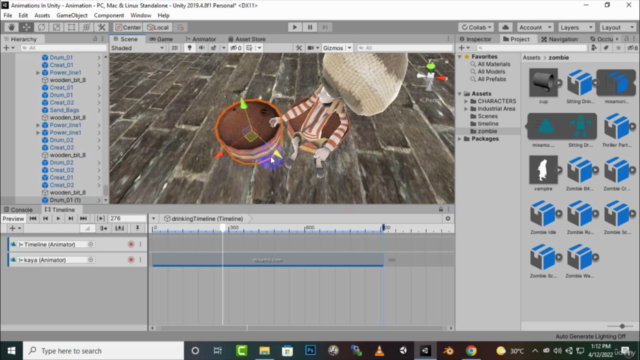
Task: Select the timeline folder in Assets
Action: [x=487, y=124]
